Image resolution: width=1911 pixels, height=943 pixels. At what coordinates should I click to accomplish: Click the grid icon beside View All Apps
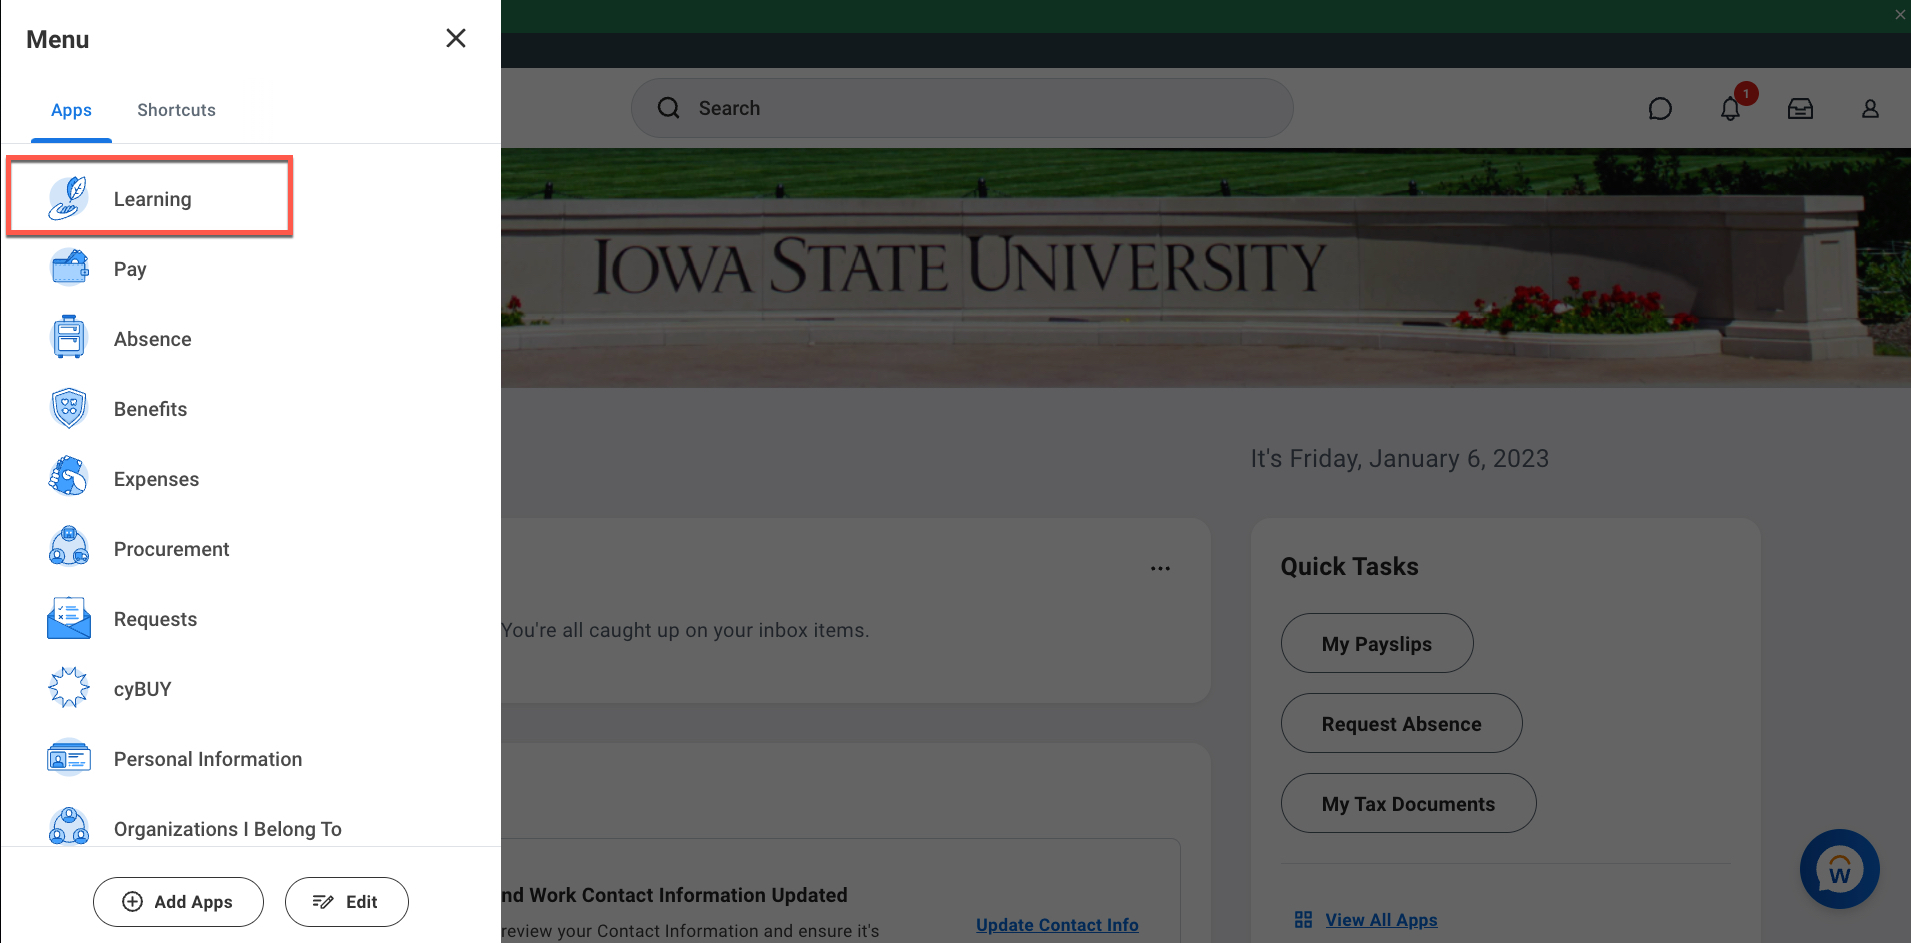click(x=1303, y=919)
